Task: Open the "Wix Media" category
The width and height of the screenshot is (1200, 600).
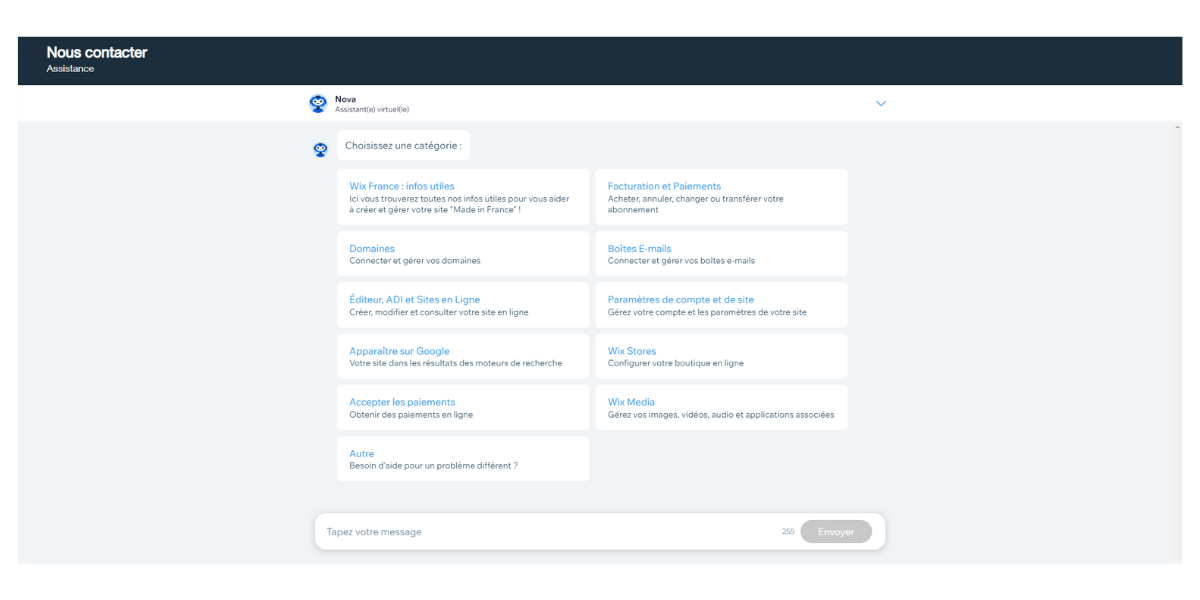Action: pyautogui.click(x=721, y=407)
